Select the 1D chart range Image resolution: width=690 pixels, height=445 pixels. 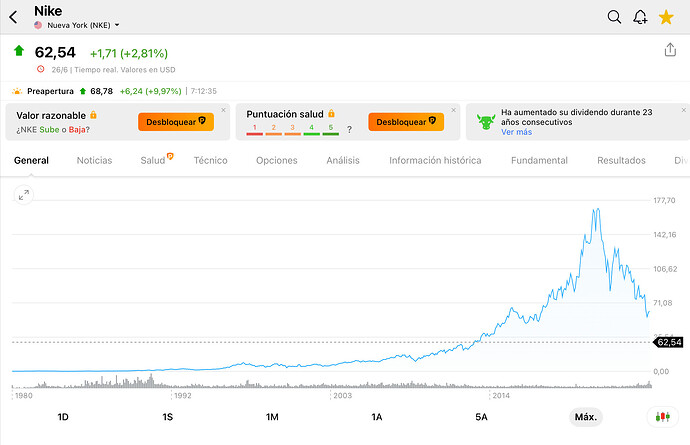click(x=63, y=417)
